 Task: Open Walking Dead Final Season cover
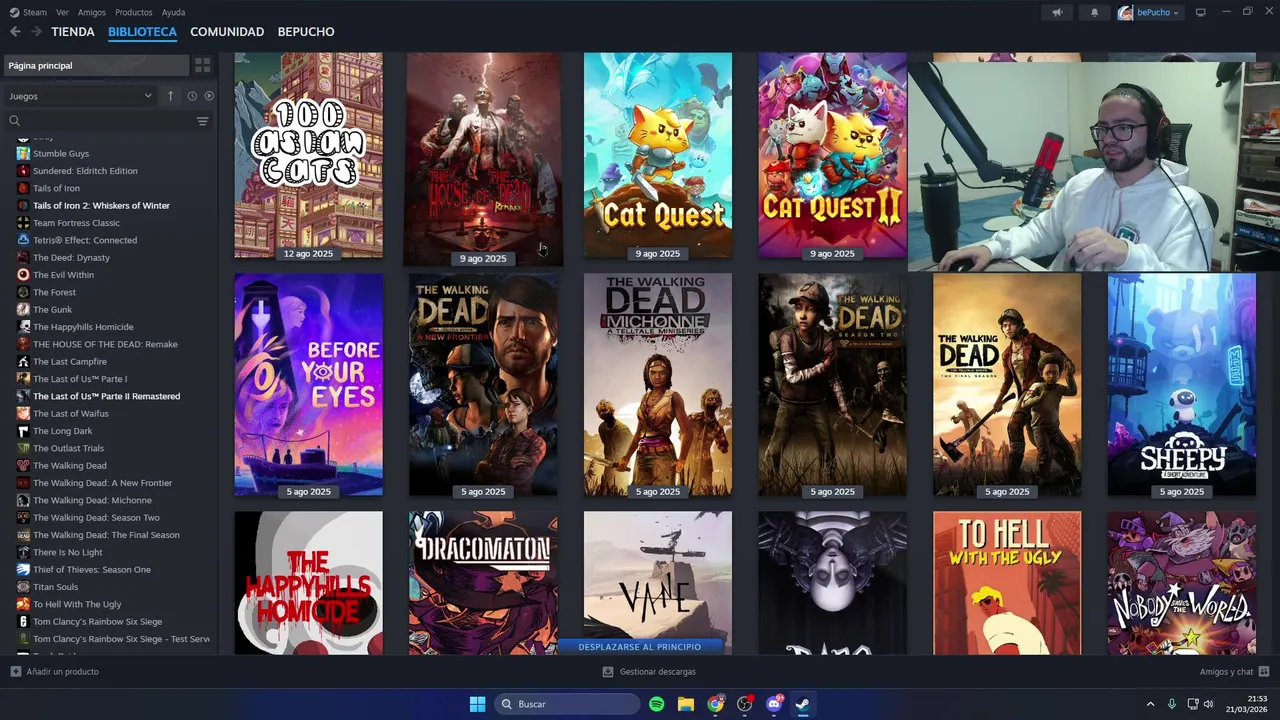click(1007, 385)
